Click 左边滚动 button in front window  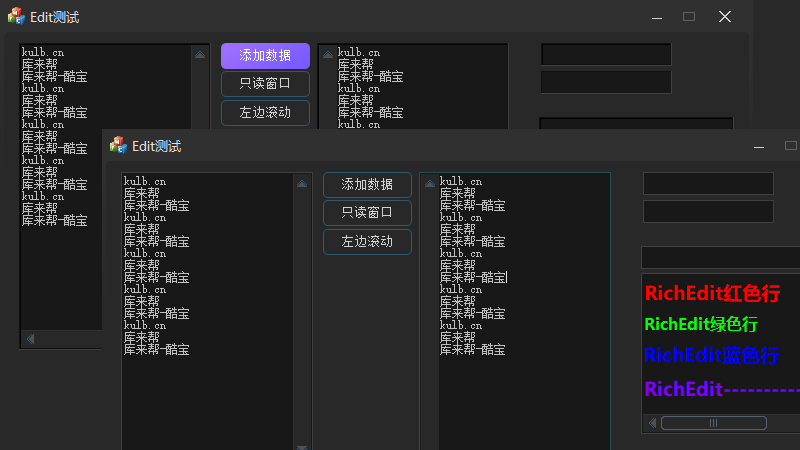point(367,242)
